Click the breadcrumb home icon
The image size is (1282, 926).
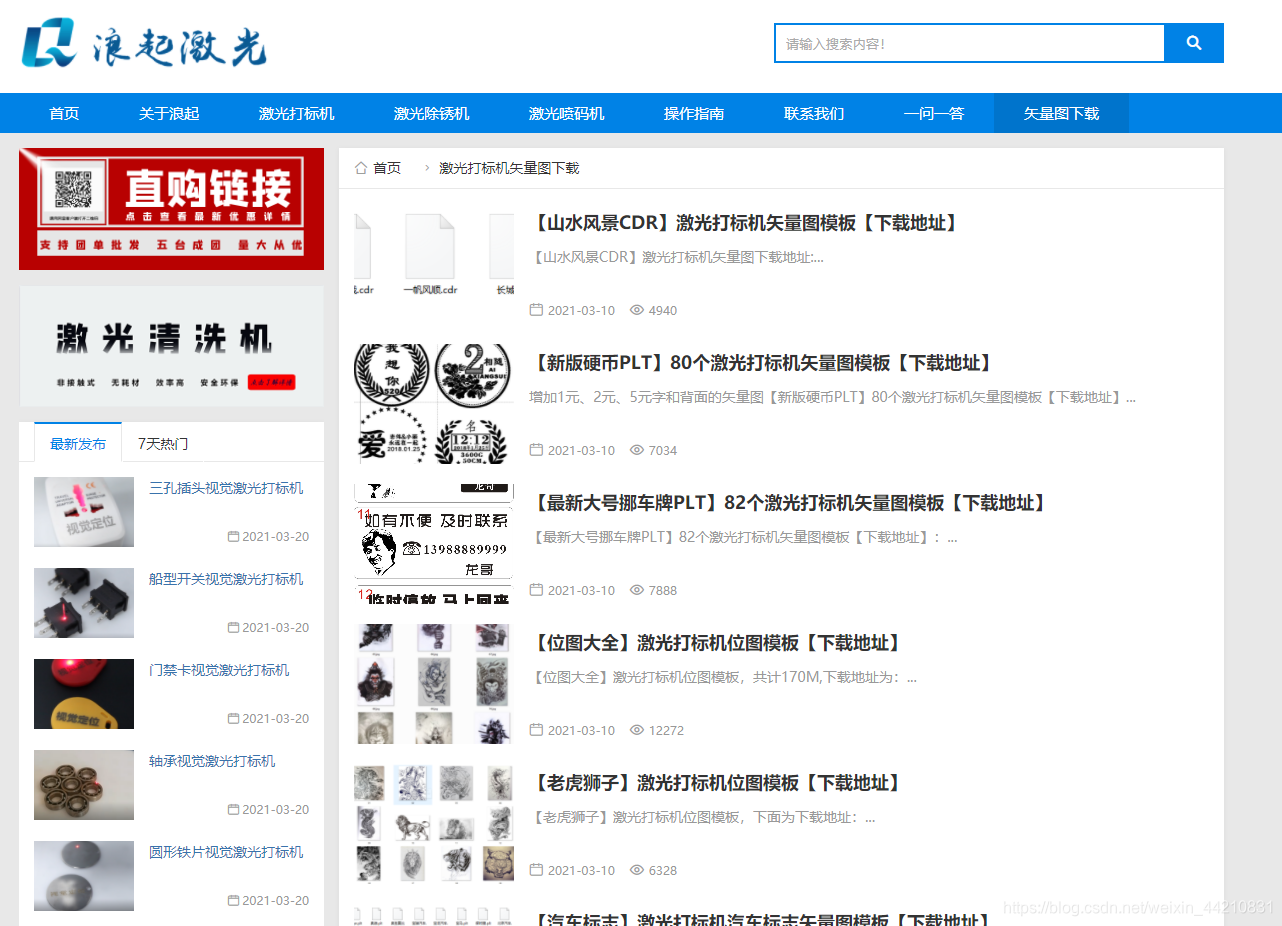[361, 168]
